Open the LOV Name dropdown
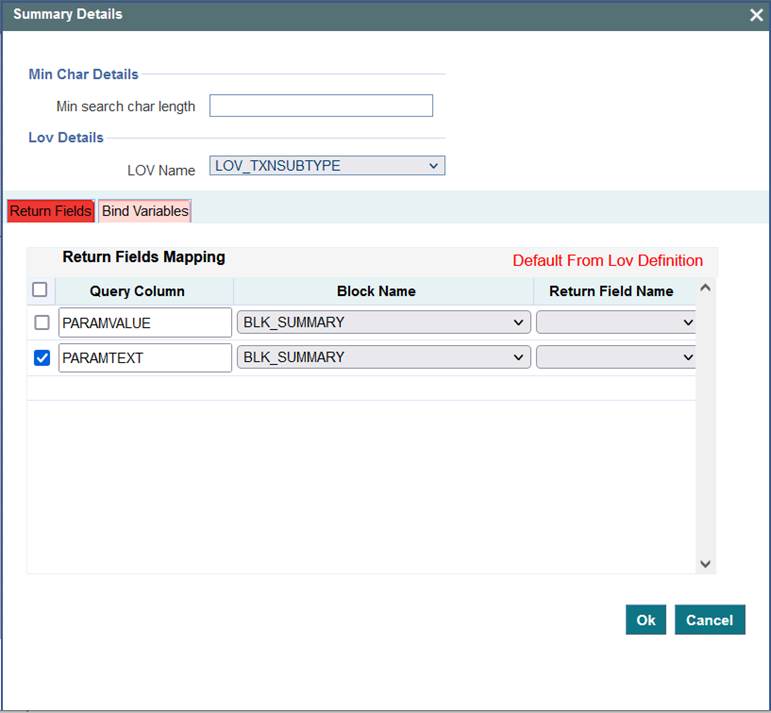This screenshot has height=713, width=771. point(327,166)
